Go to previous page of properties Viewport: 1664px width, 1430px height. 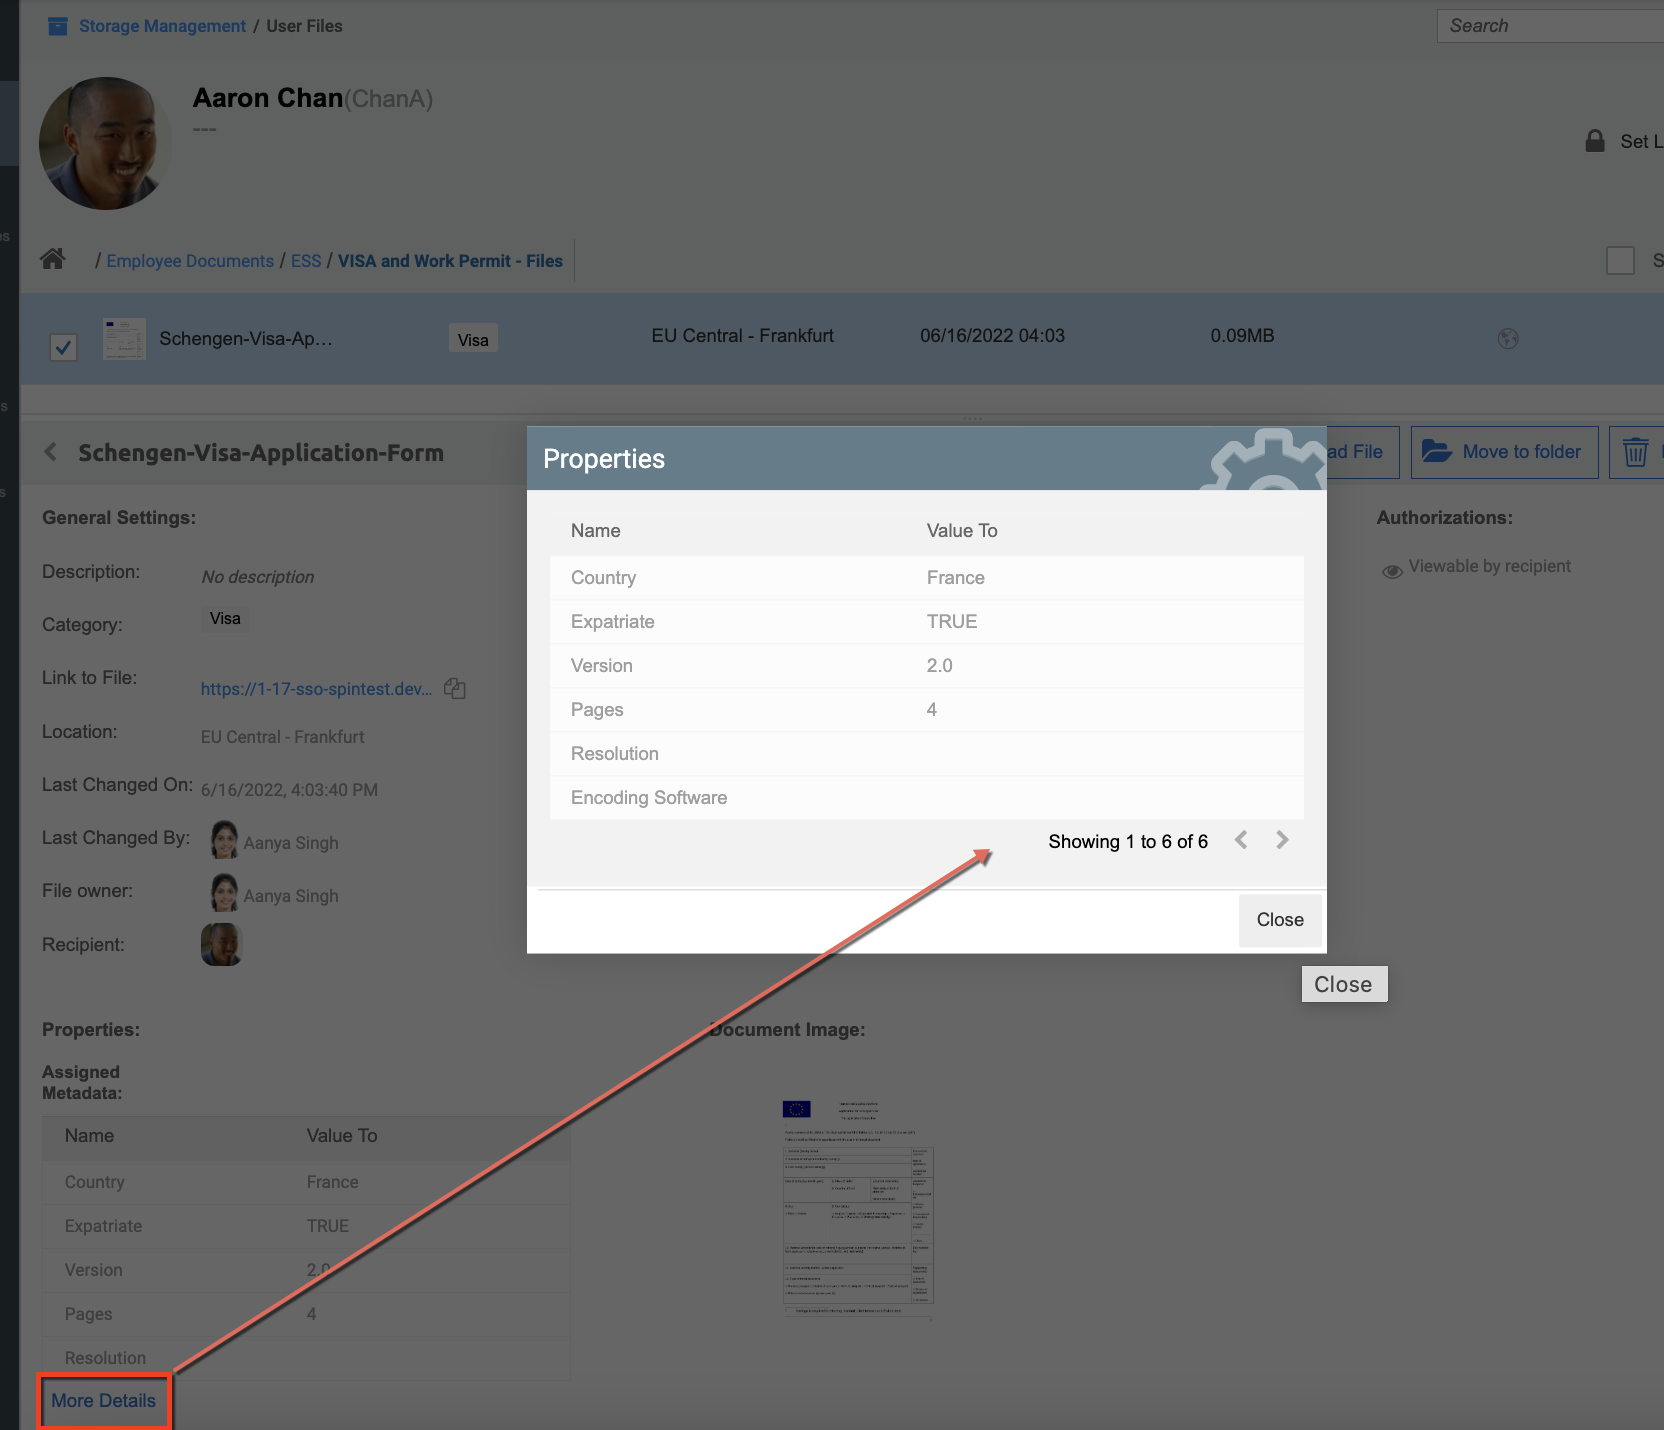(1241, 840)
